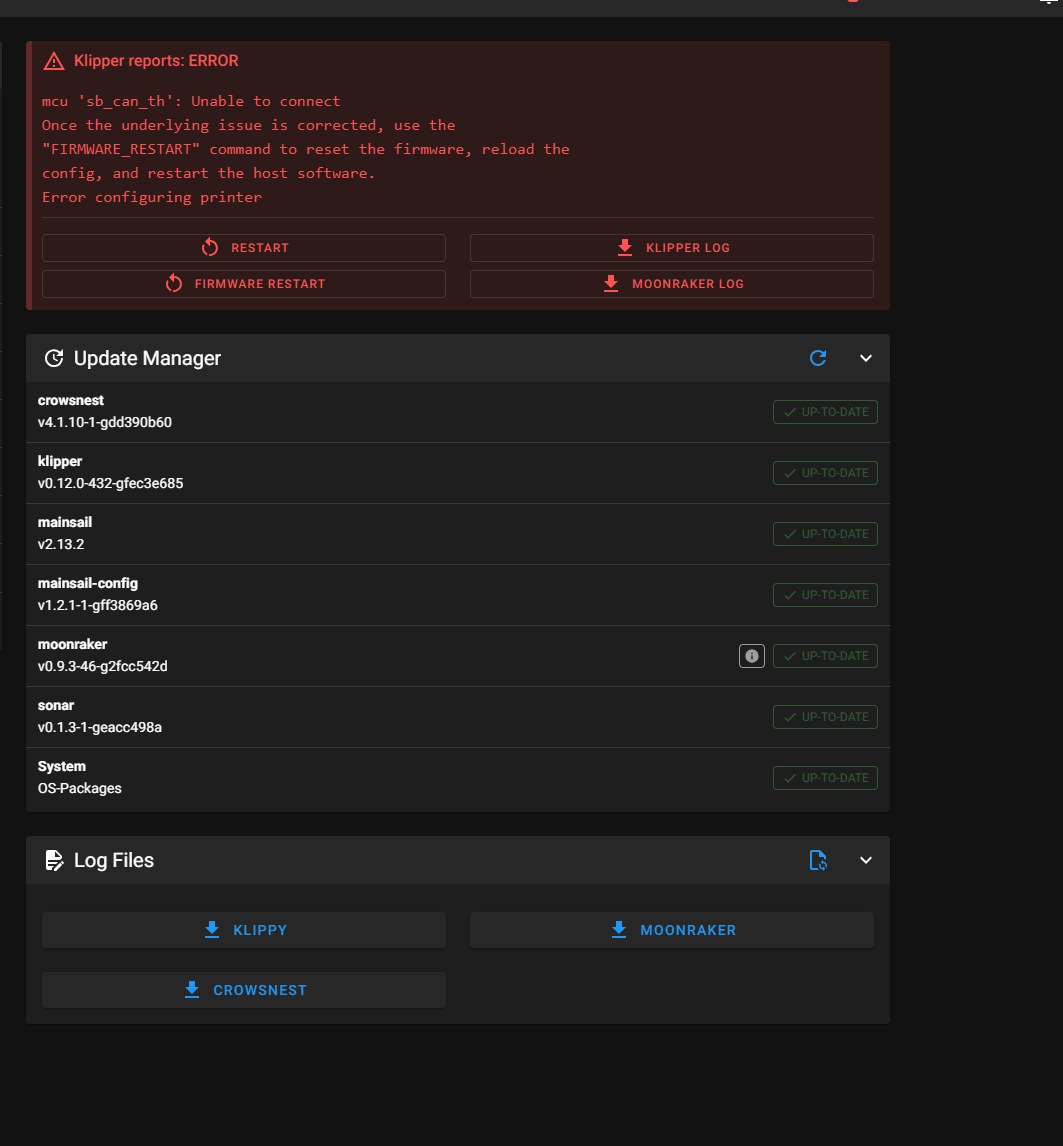The height and width of the screenshot is (1146, 1063).
Task: Download the MOONRAKER LOG from error panel
Action: 671,284
